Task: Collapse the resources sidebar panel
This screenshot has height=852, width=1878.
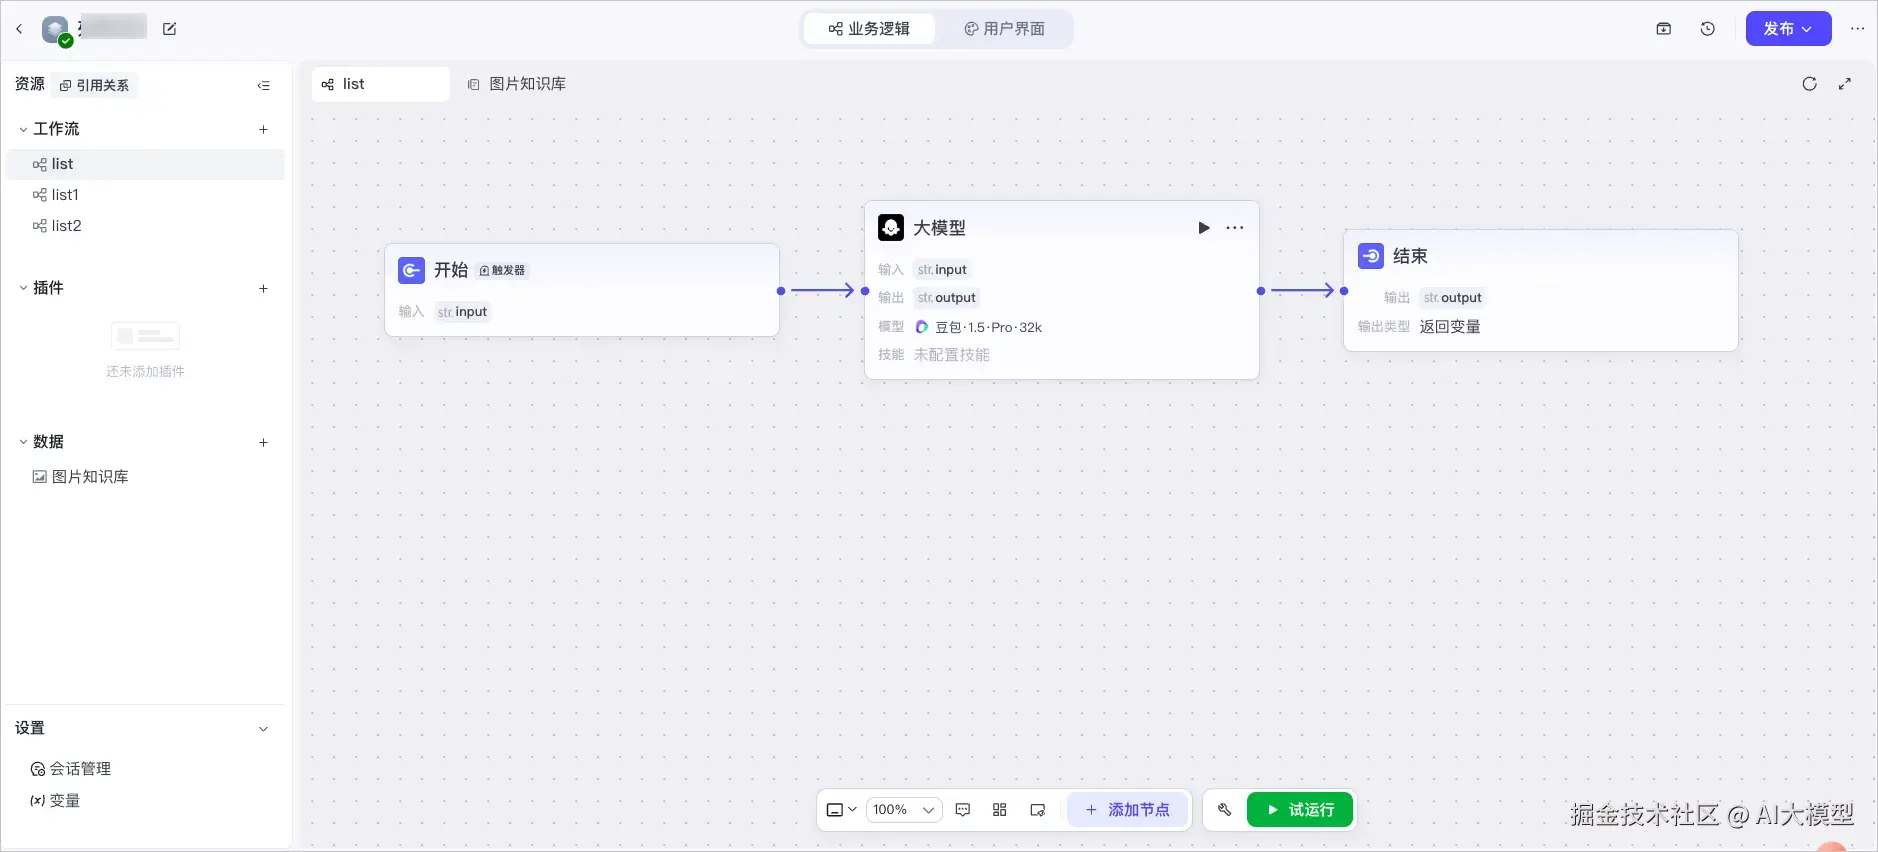Action: click(264, 86)
